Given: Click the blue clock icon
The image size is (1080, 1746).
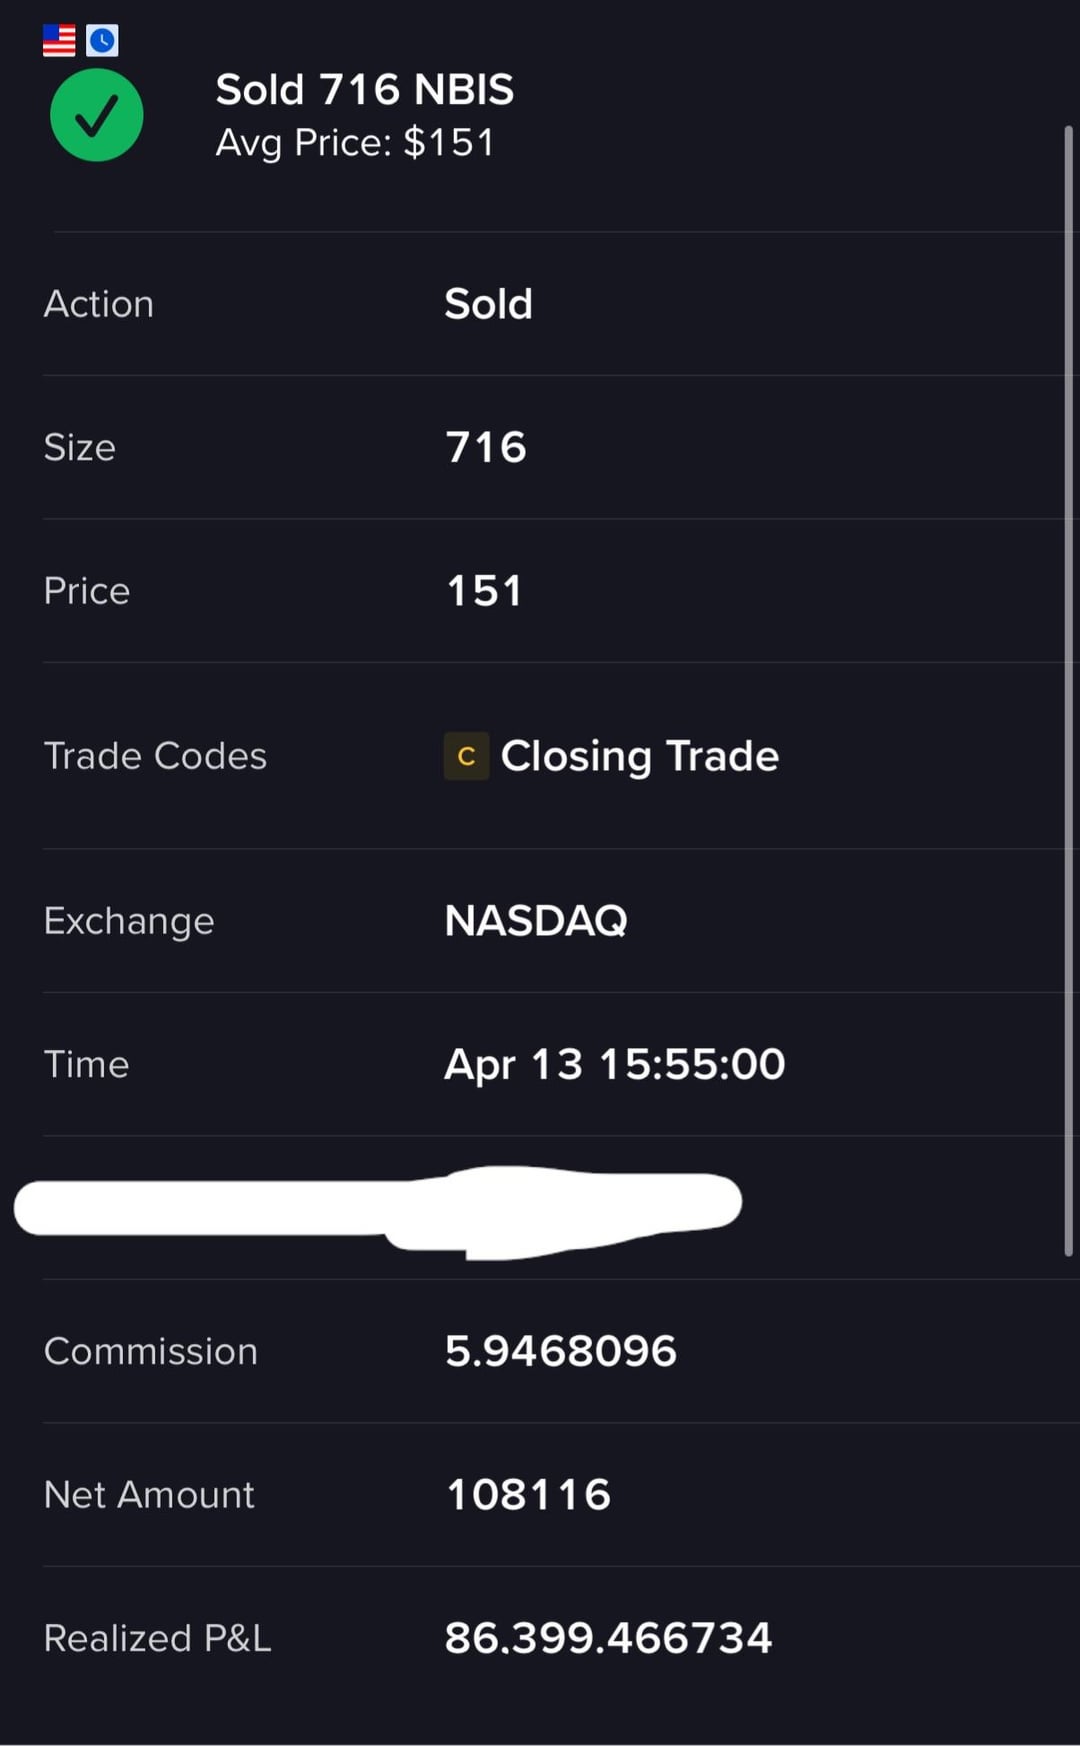Looking at the screenshot, I should click(x=102, y=41).
